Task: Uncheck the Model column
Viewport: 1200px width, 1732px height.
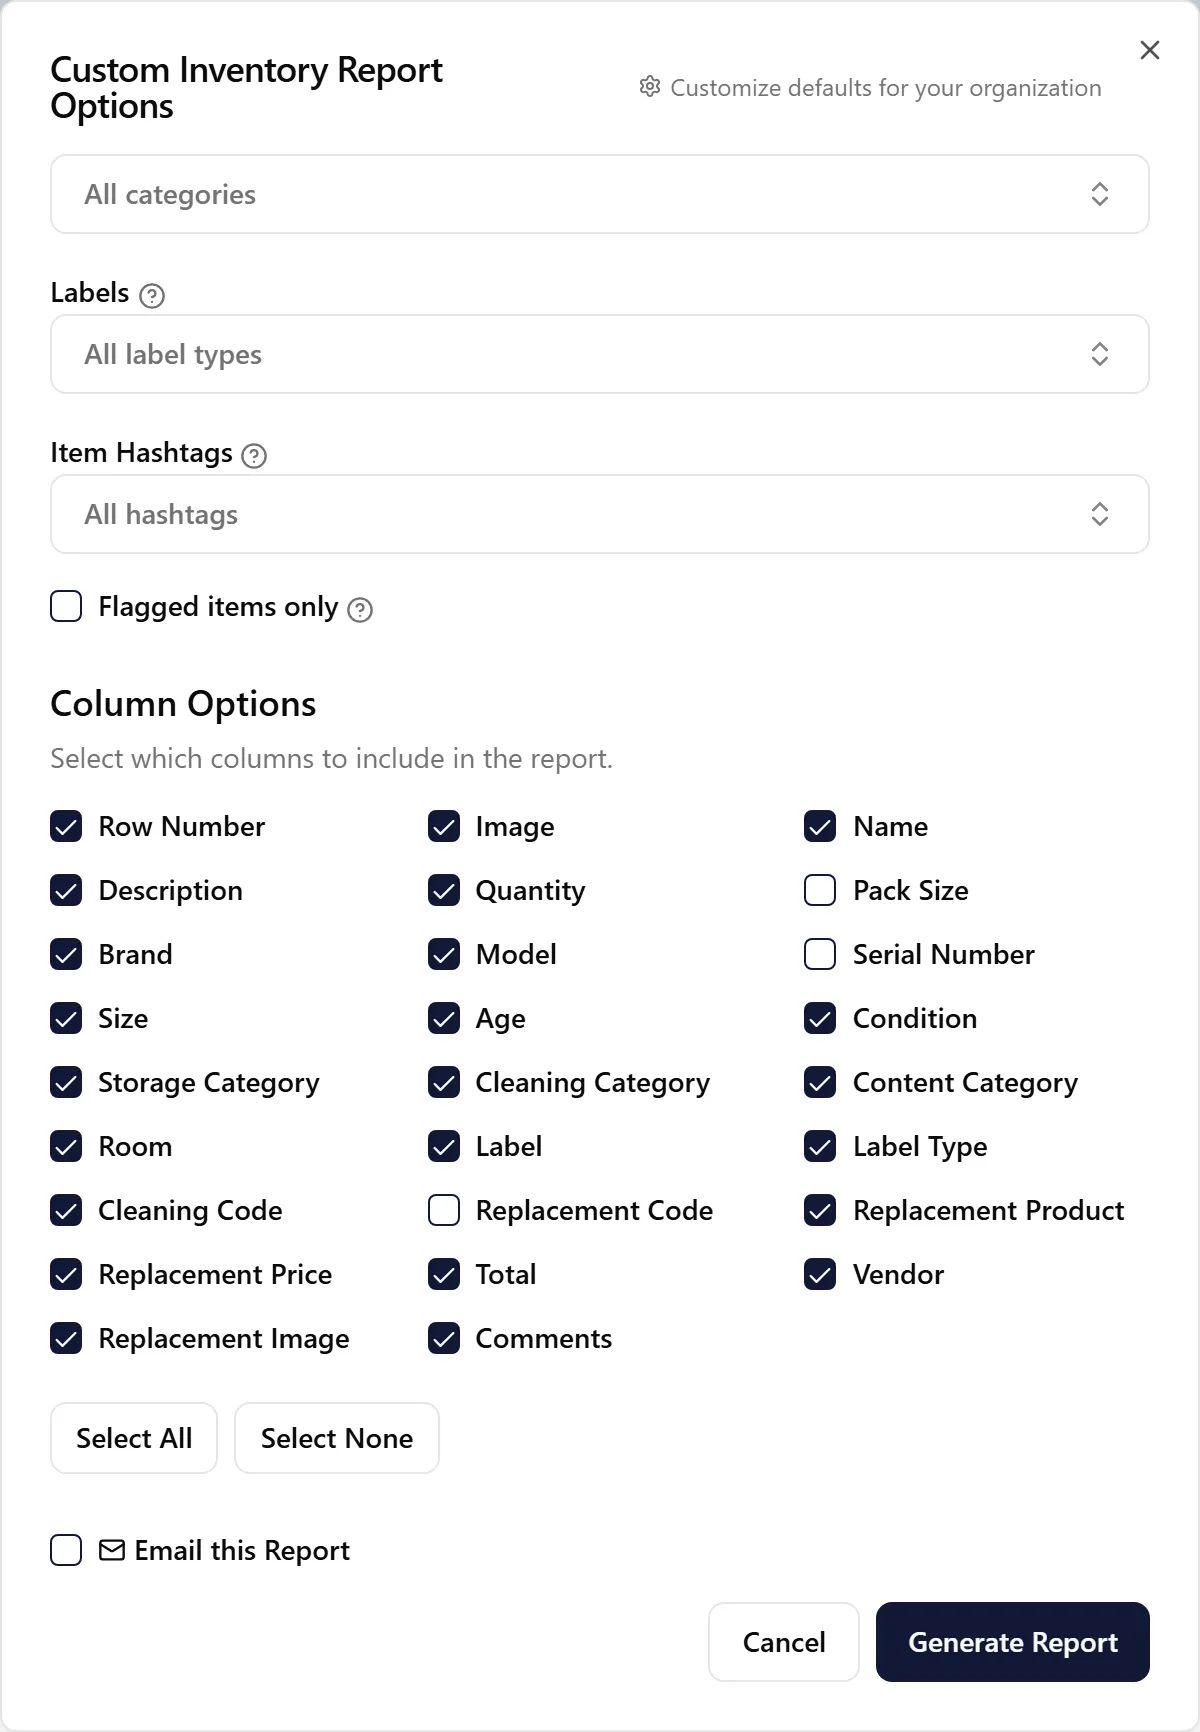Action: pyautogui.click(x=444, y=954)
